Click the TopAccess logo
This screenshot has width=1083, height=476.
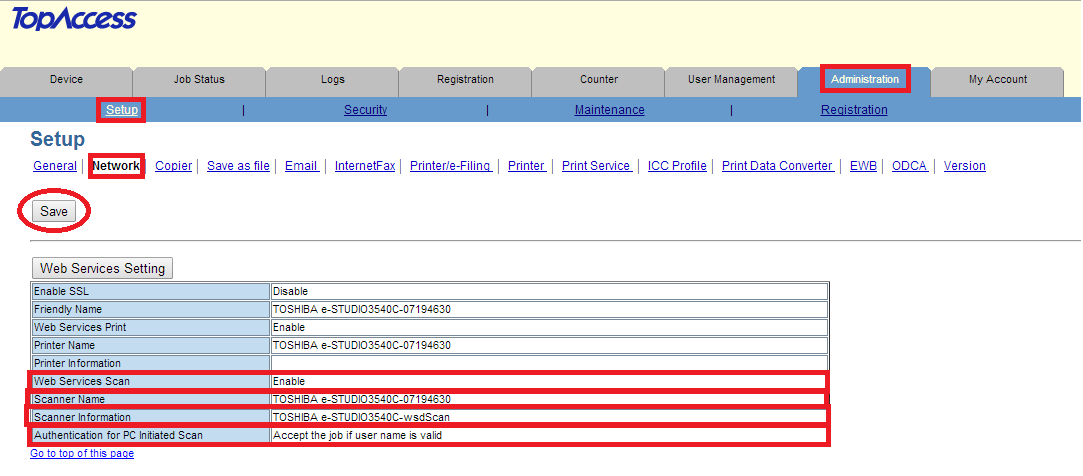tap(73, 19)
